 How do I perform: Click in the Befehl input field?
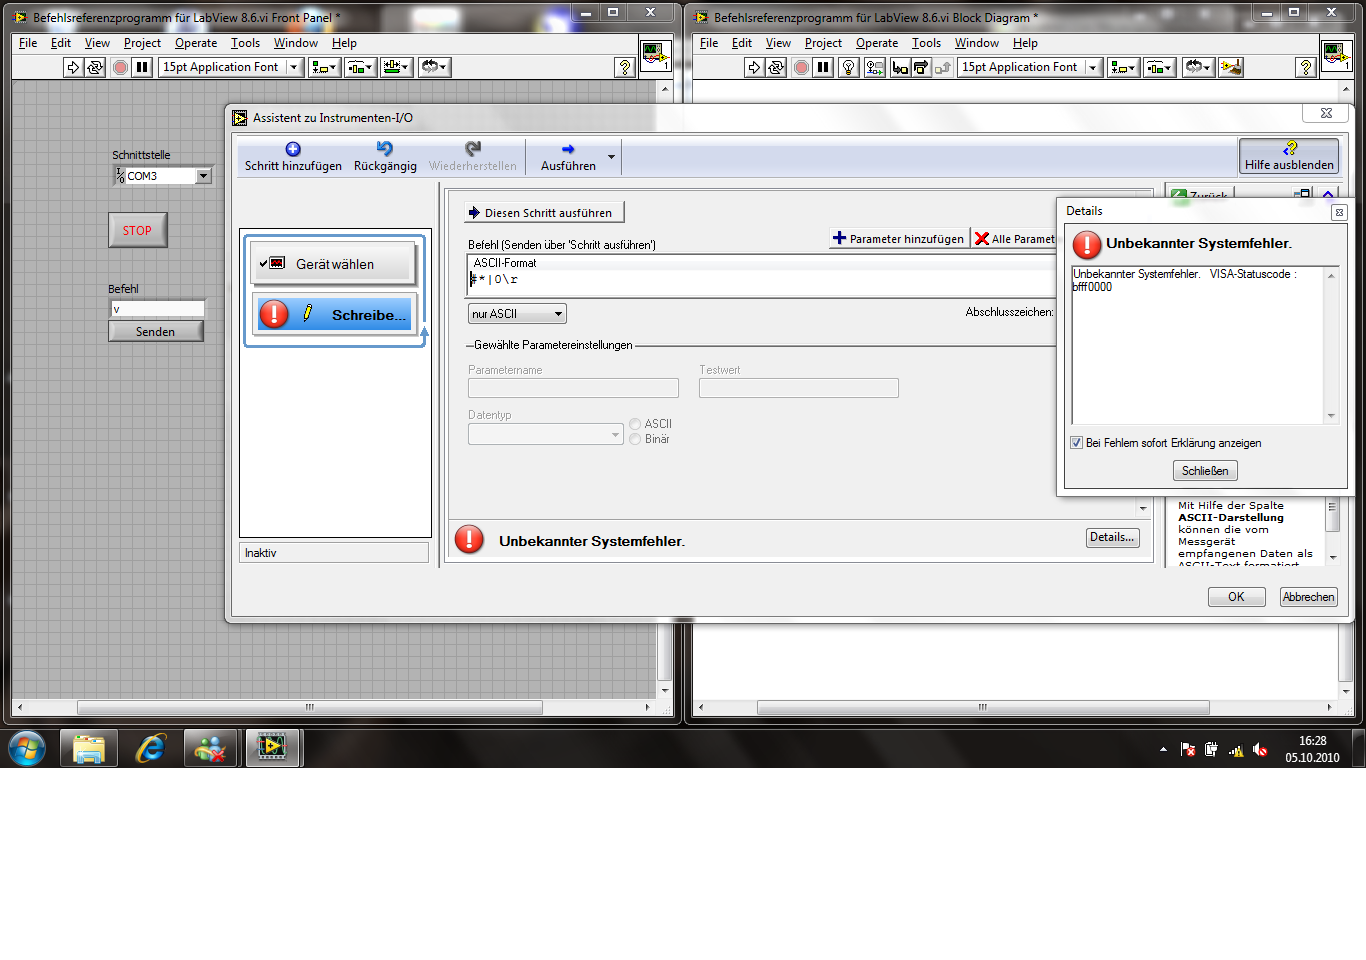tap(157, 309)
